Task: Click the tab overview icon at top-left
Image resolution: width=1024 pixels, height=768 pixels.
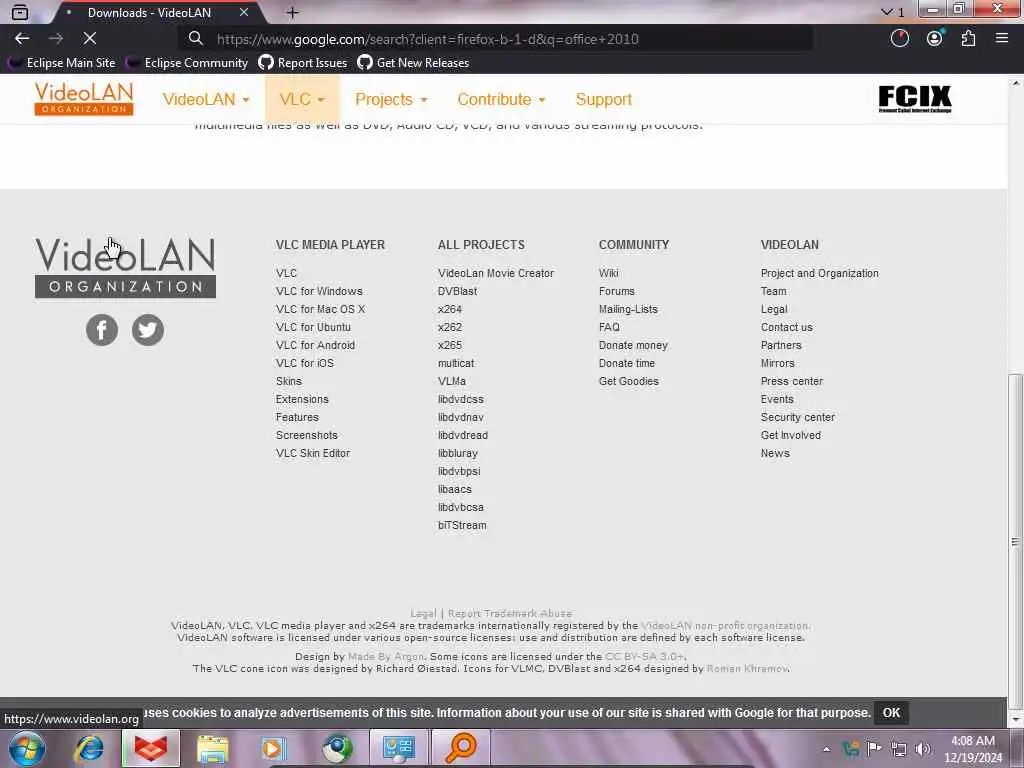Action: pyautogui.click(x=20, y=12)
